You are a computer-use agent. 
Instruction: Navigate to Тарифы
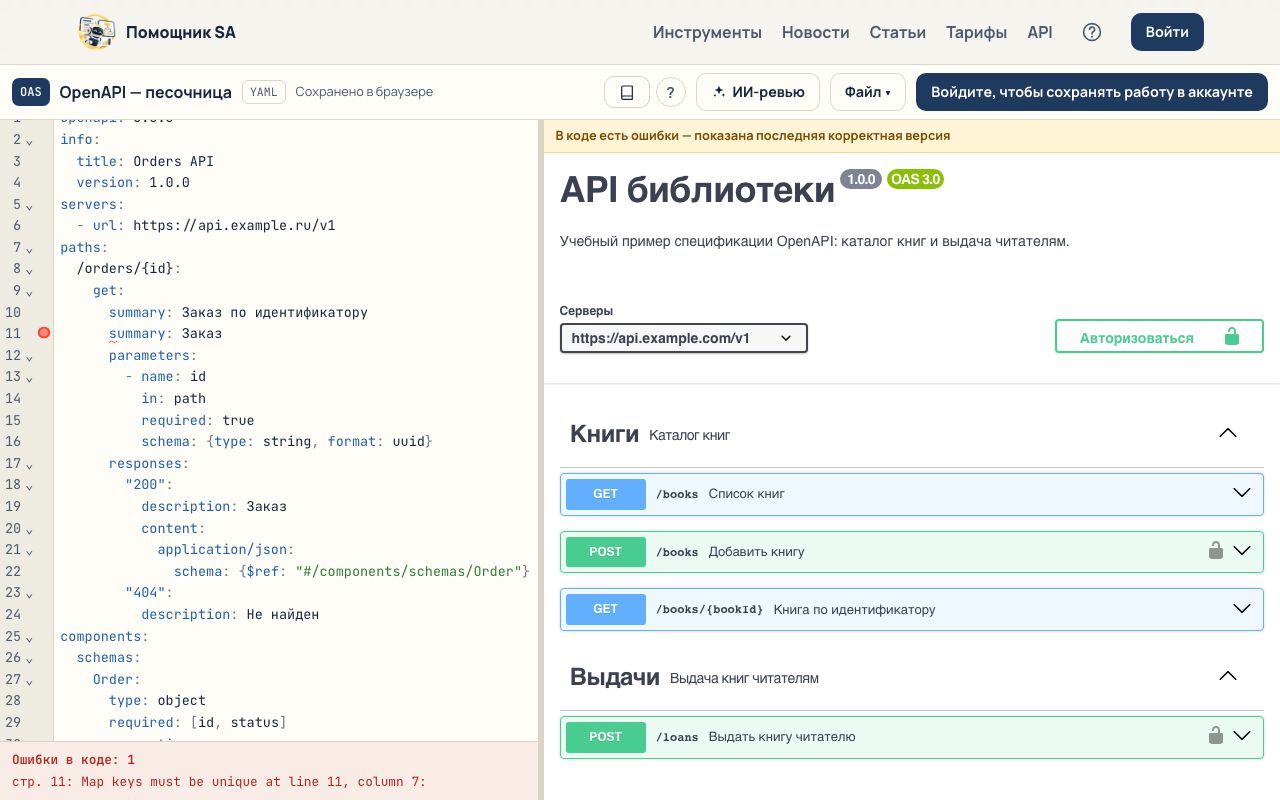click(977, 32)
